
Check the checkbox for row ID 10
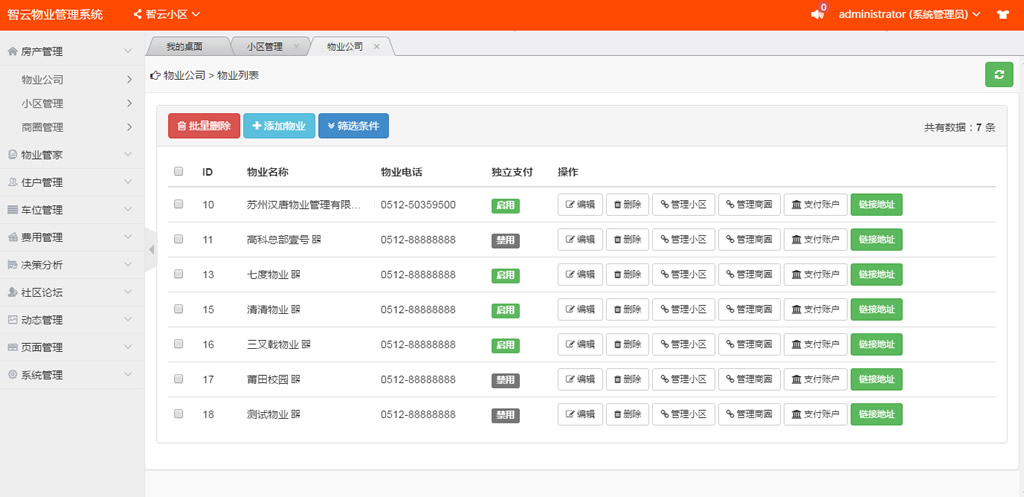coord(179,204)
